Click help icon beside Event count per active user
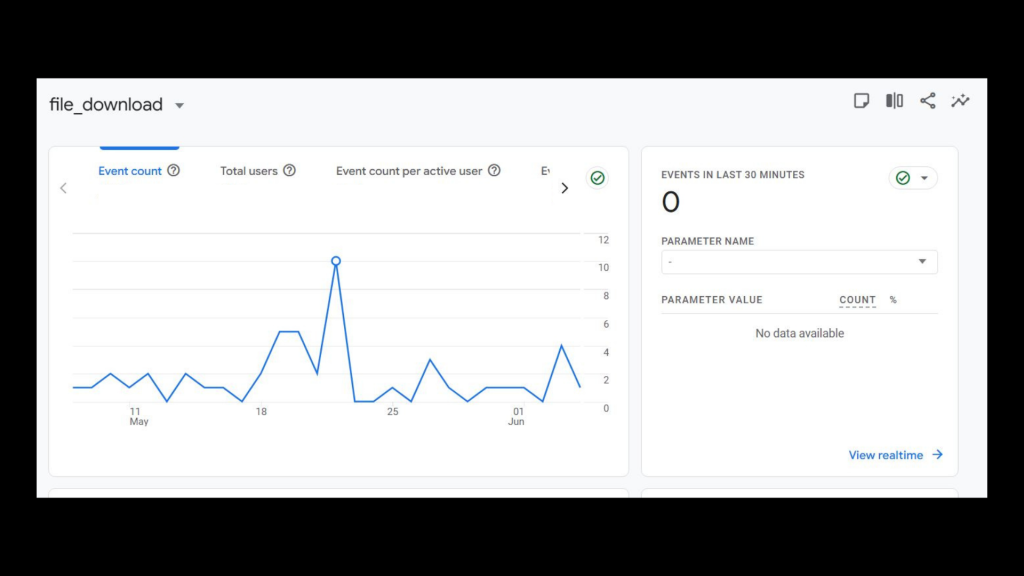The image size is (1024, 576). click(494, 171)
